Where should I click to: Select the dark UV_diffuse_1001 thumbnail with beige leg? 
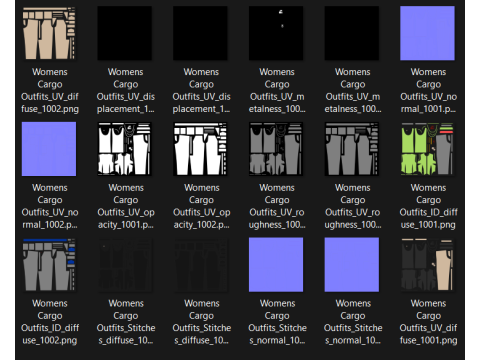427,264
